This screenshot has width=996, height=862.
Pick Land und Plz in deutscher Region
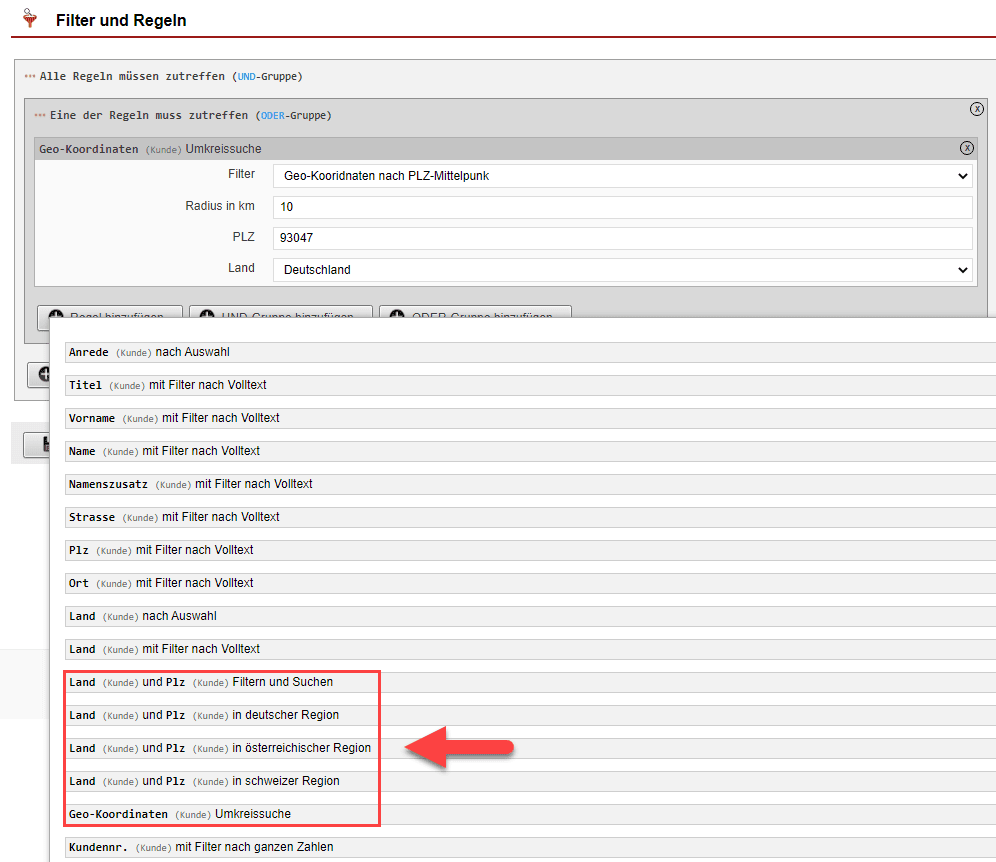204,715
